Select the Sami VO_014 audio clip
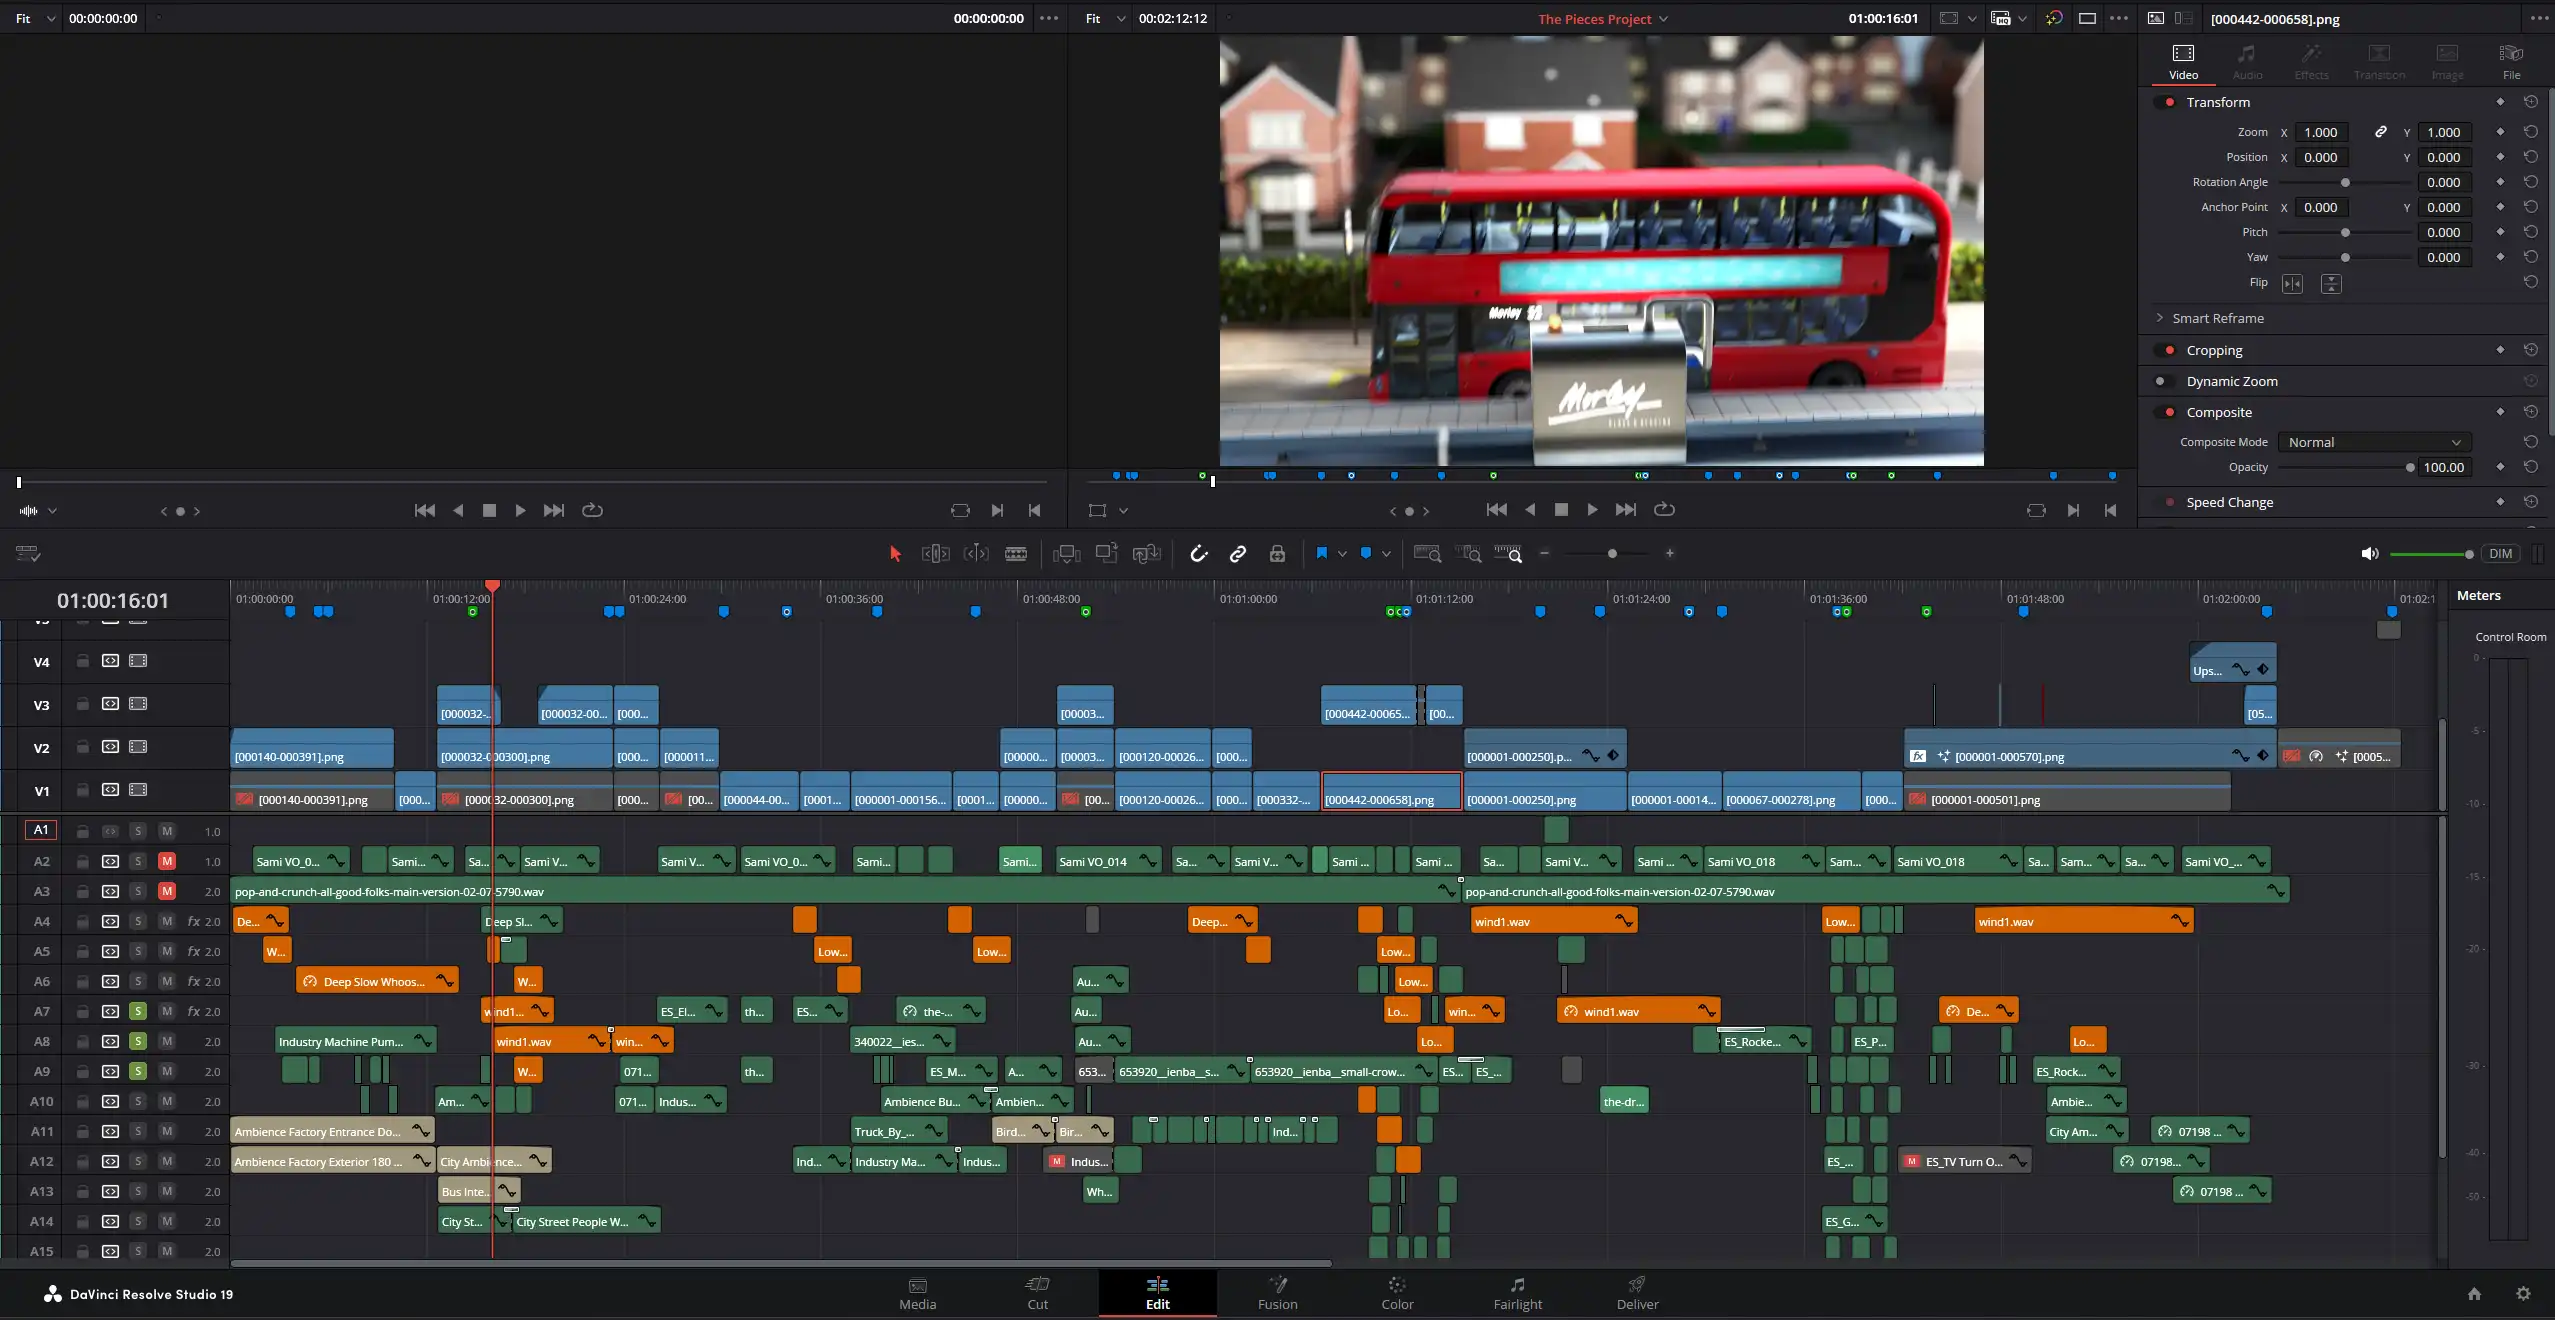2555x1320 pixels. (x=1108, y=861)
